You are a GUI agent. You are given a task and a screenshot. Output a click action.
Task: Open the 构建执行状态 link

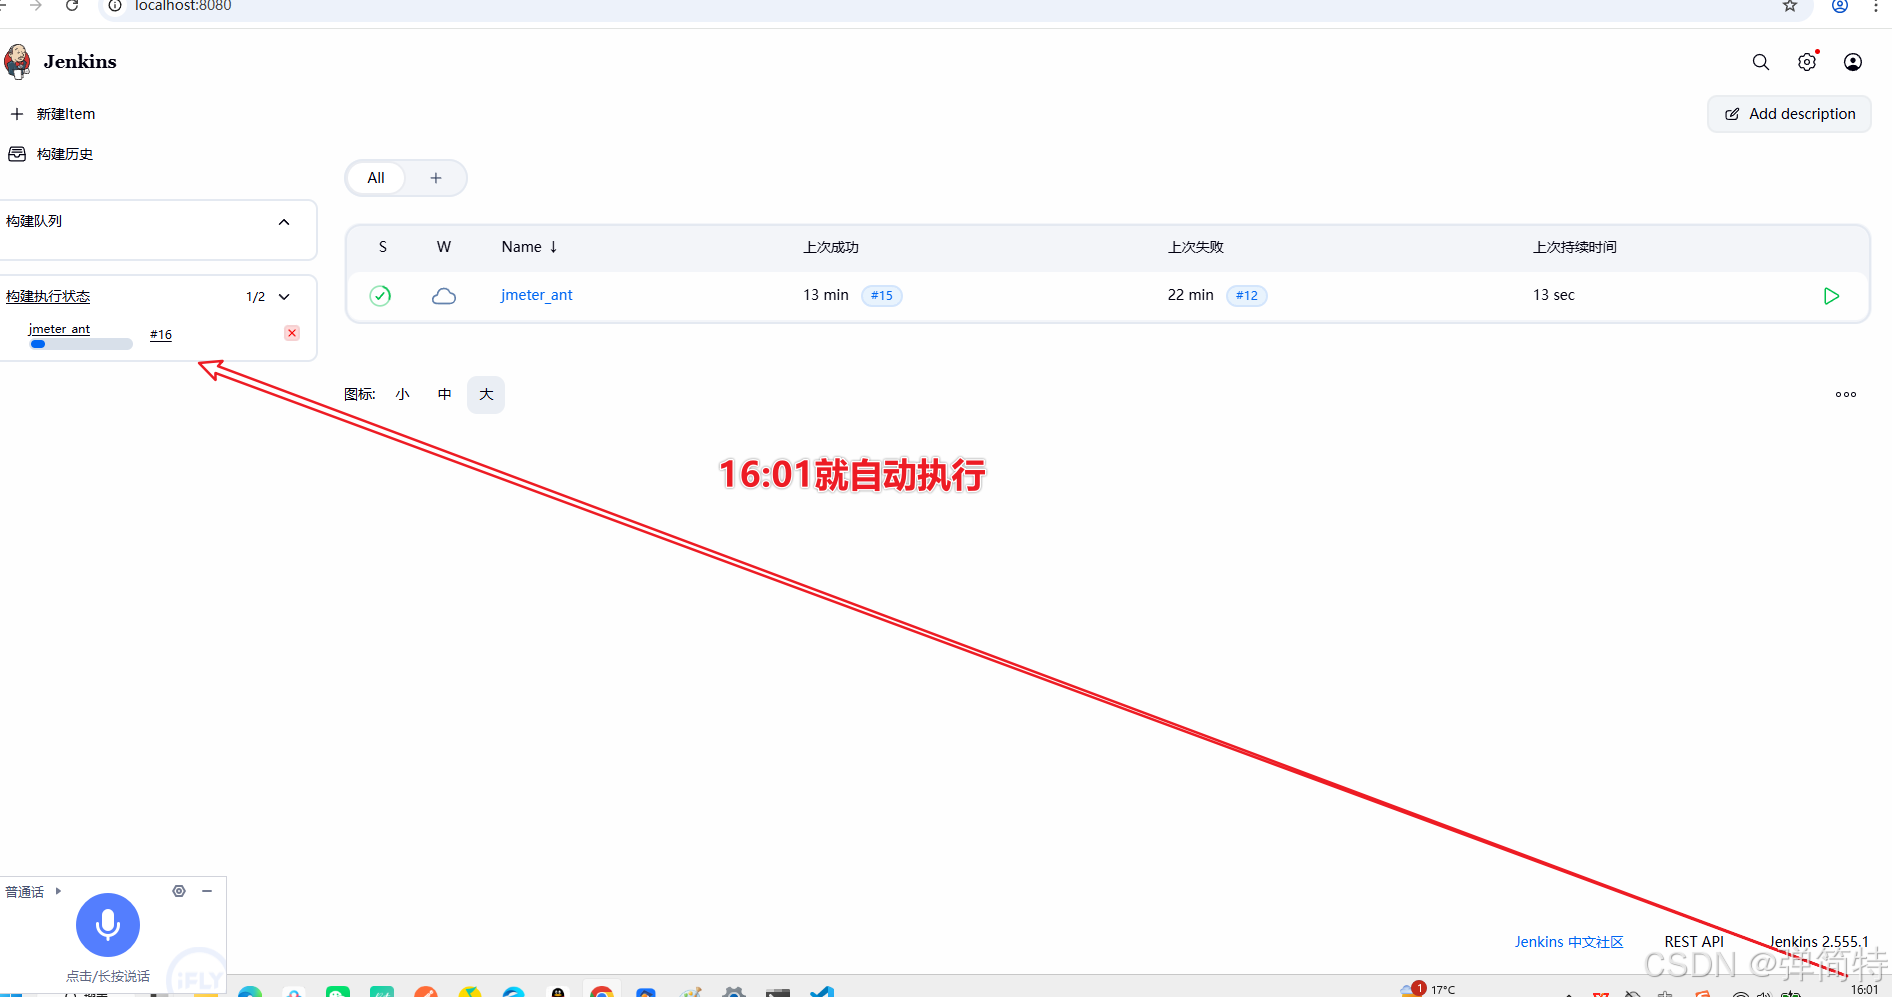(x=48, y=297)
